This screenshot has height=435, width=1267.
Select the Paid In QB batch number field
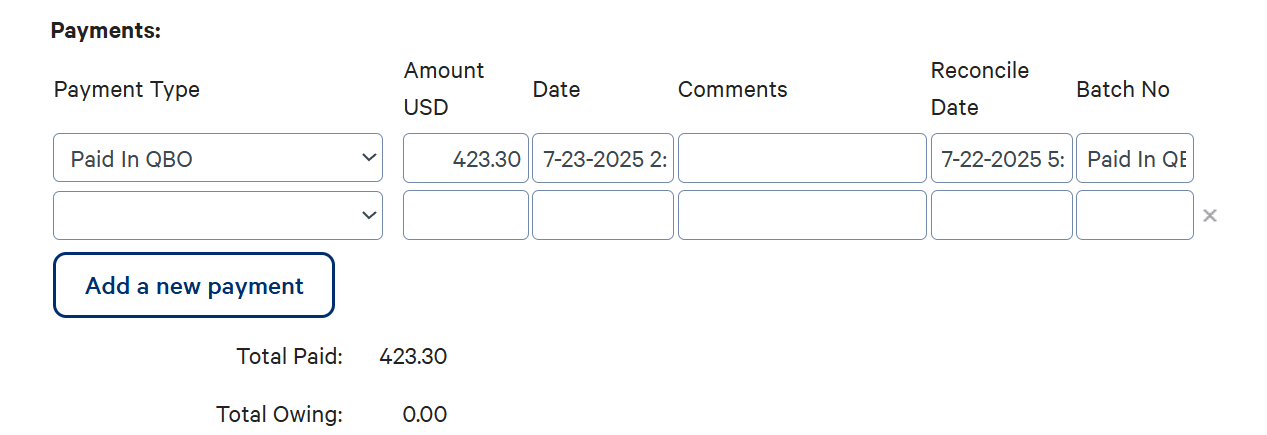[1134, 158]
